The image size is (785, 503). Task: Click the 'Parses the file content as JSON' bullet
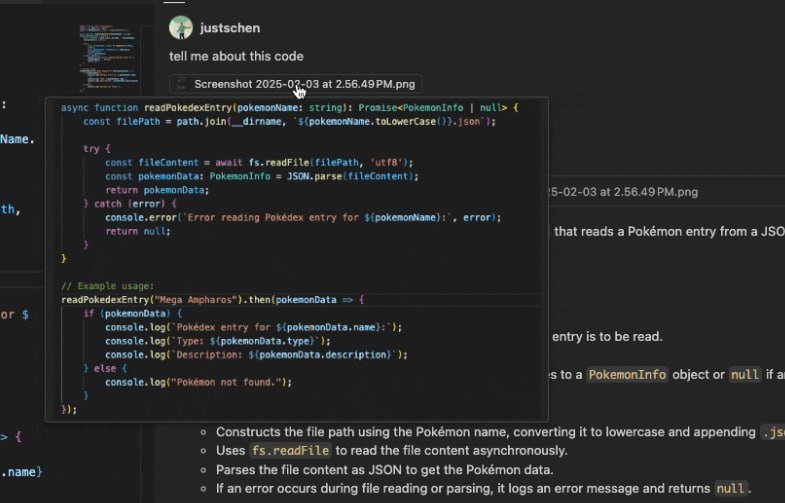tap(384, 470)
